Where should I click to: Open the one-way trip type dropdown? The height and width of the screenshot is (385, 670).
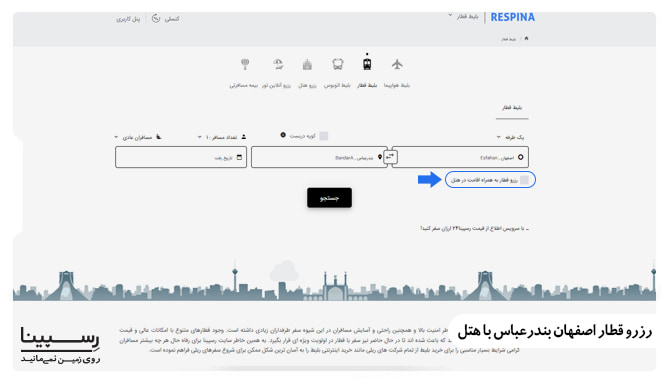(x=511, y=137)
